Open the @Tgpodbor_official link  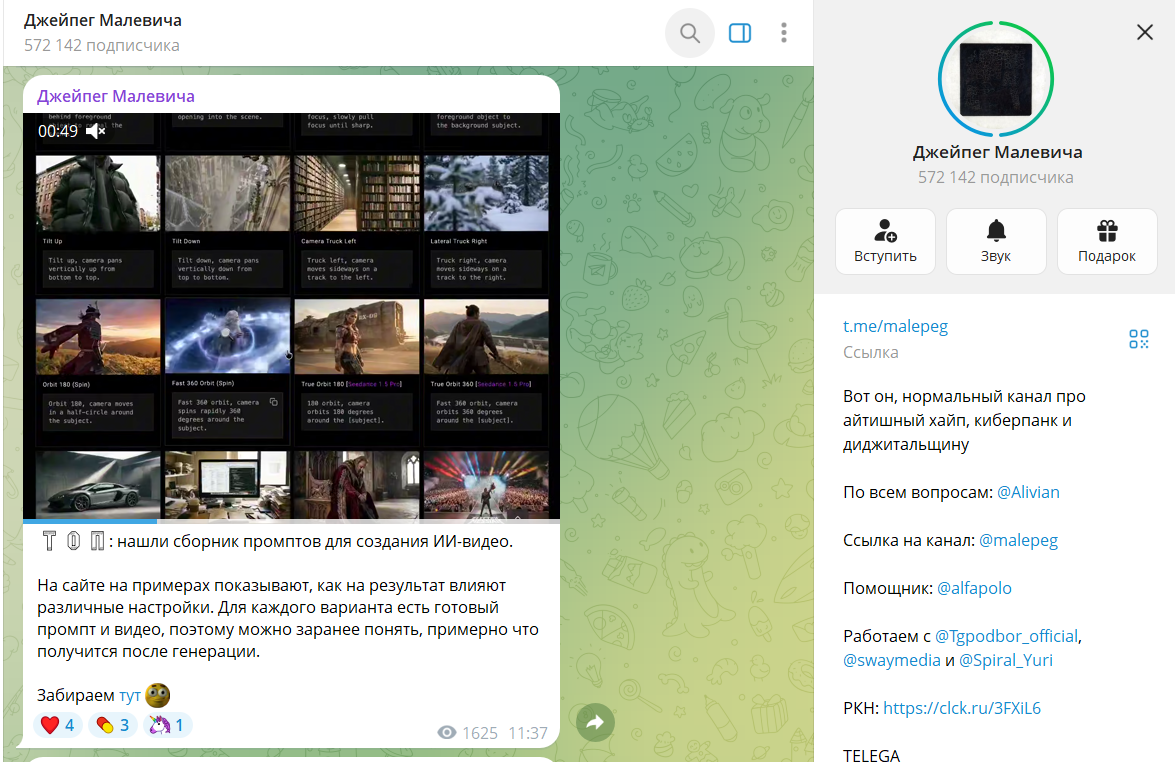coord(1006,636)
